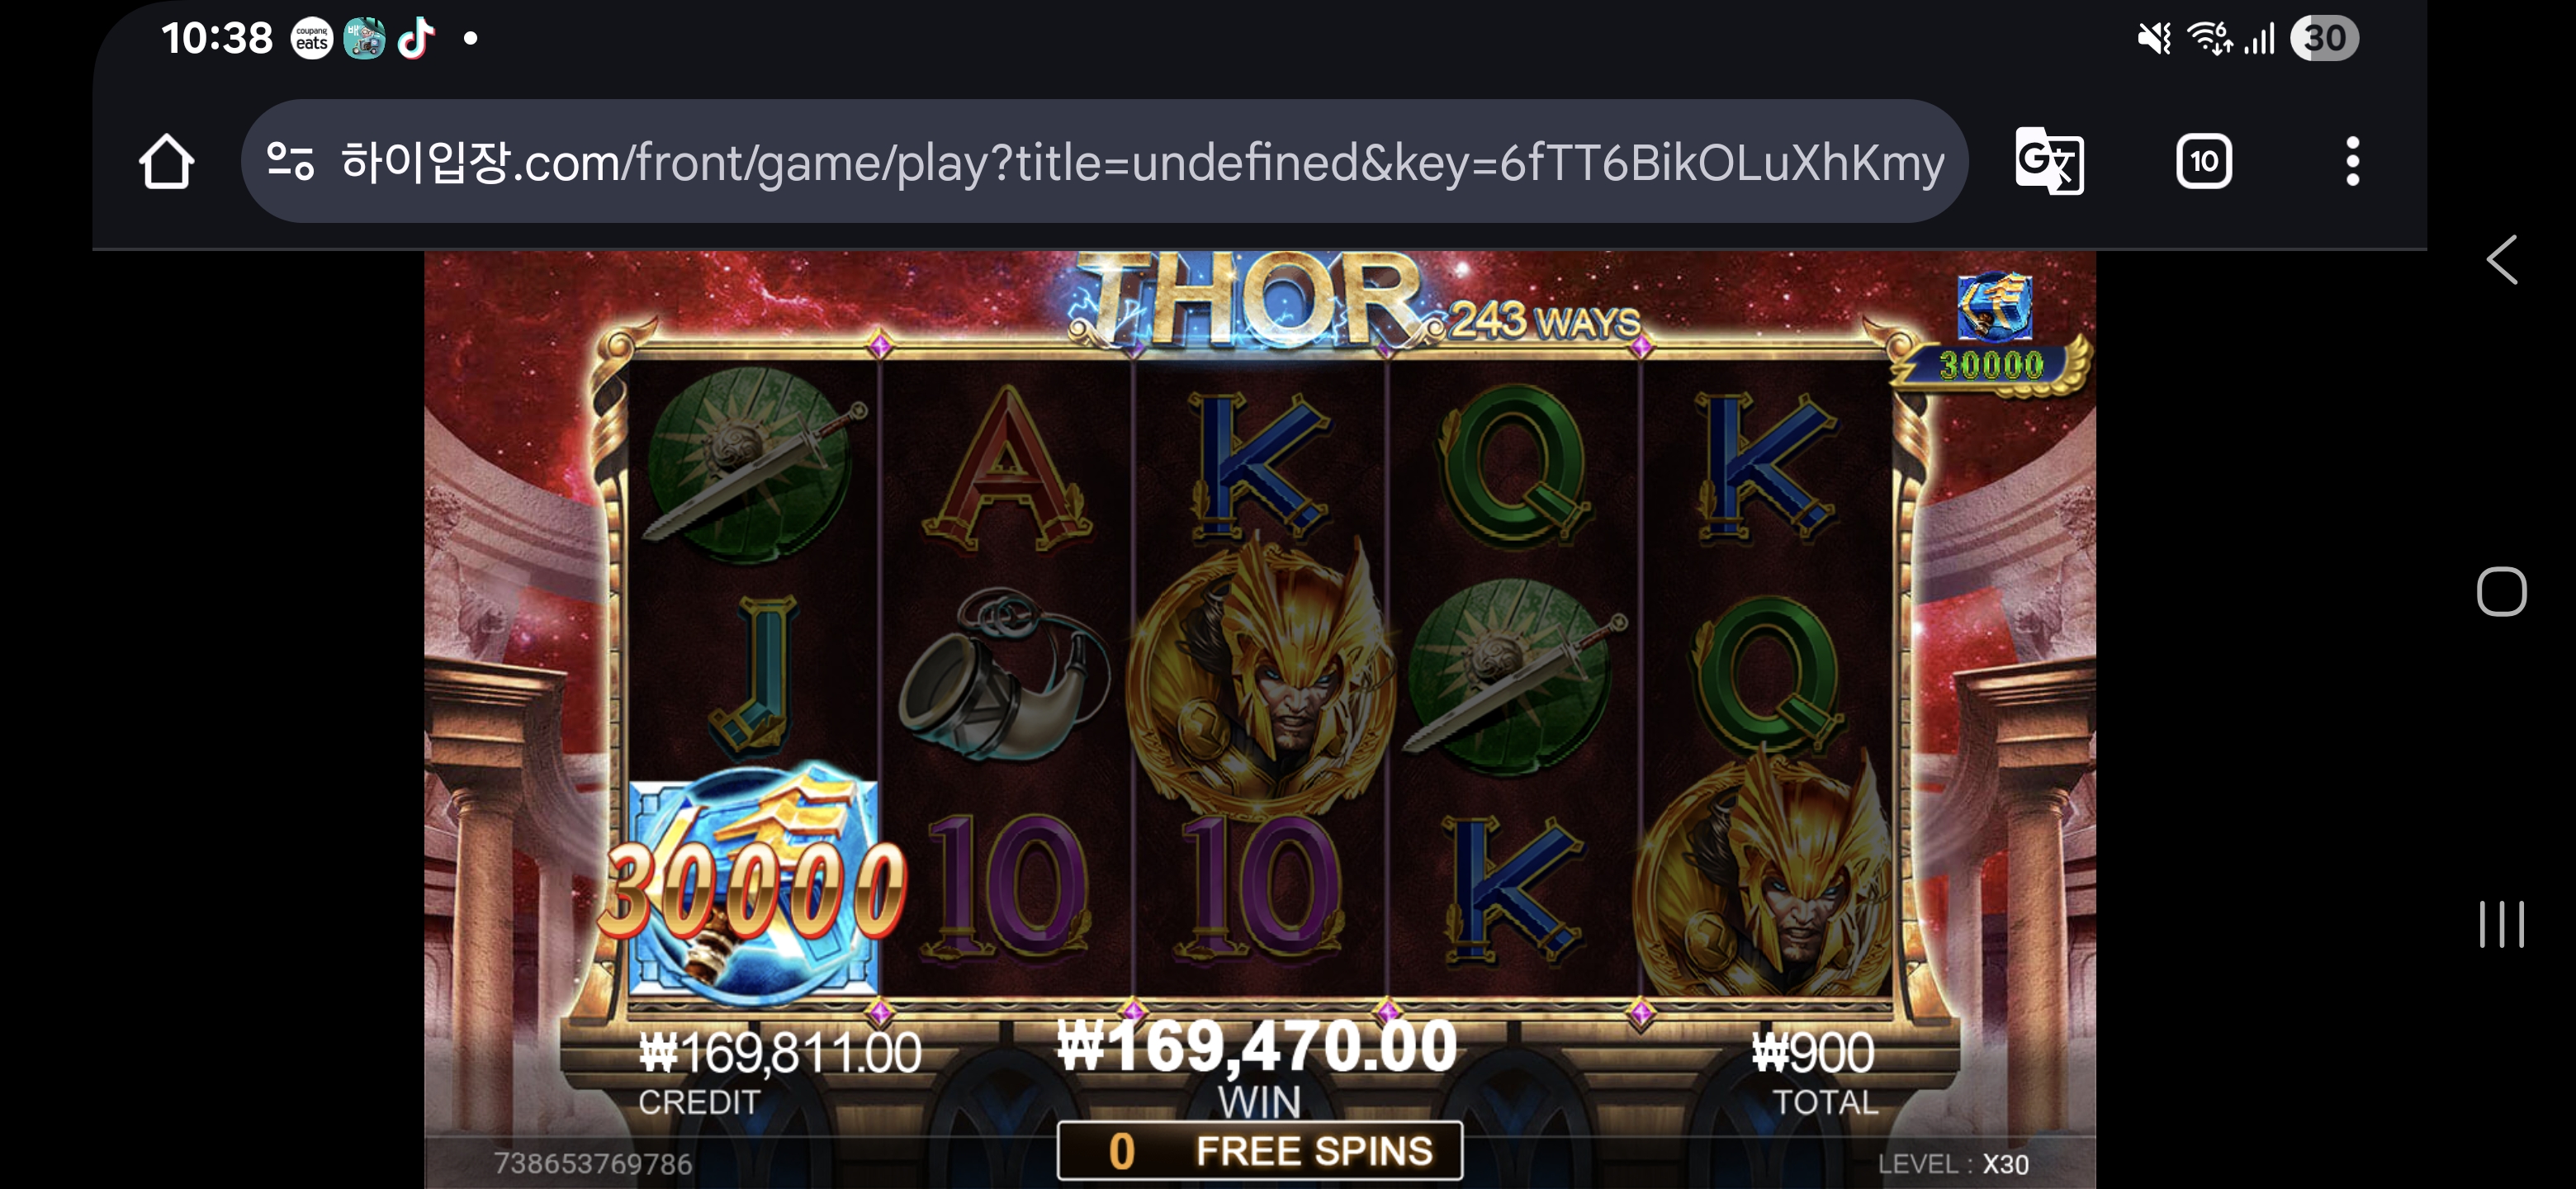Open the three-dot browser menu

click(2352, 161)
